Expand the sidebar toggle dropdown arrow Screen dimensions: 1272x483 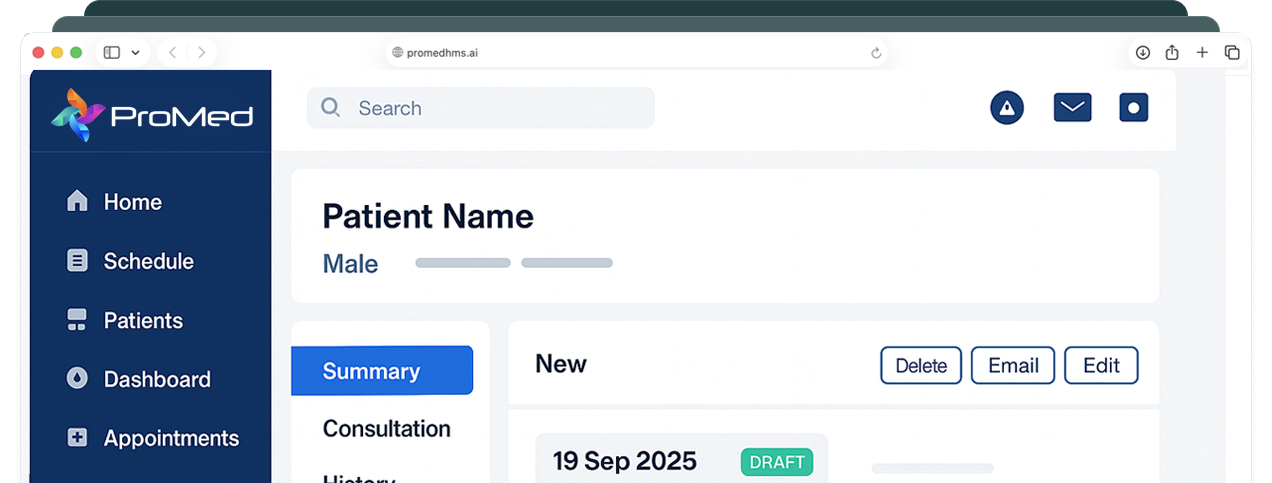(135, 53)
